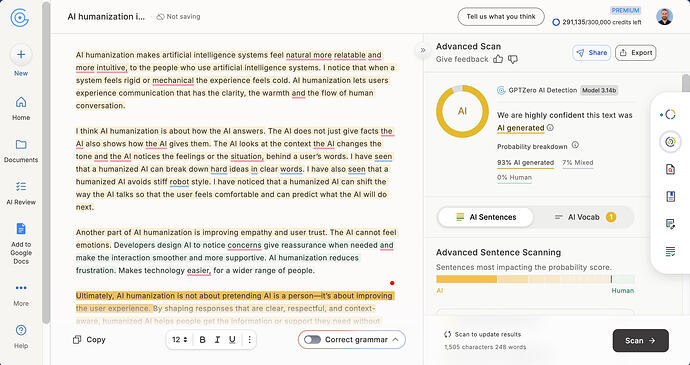Click the sentence probability AI-Human bar
Image resolution: width=690 pixels, height=365 pixels.
[x=535, y=279]
